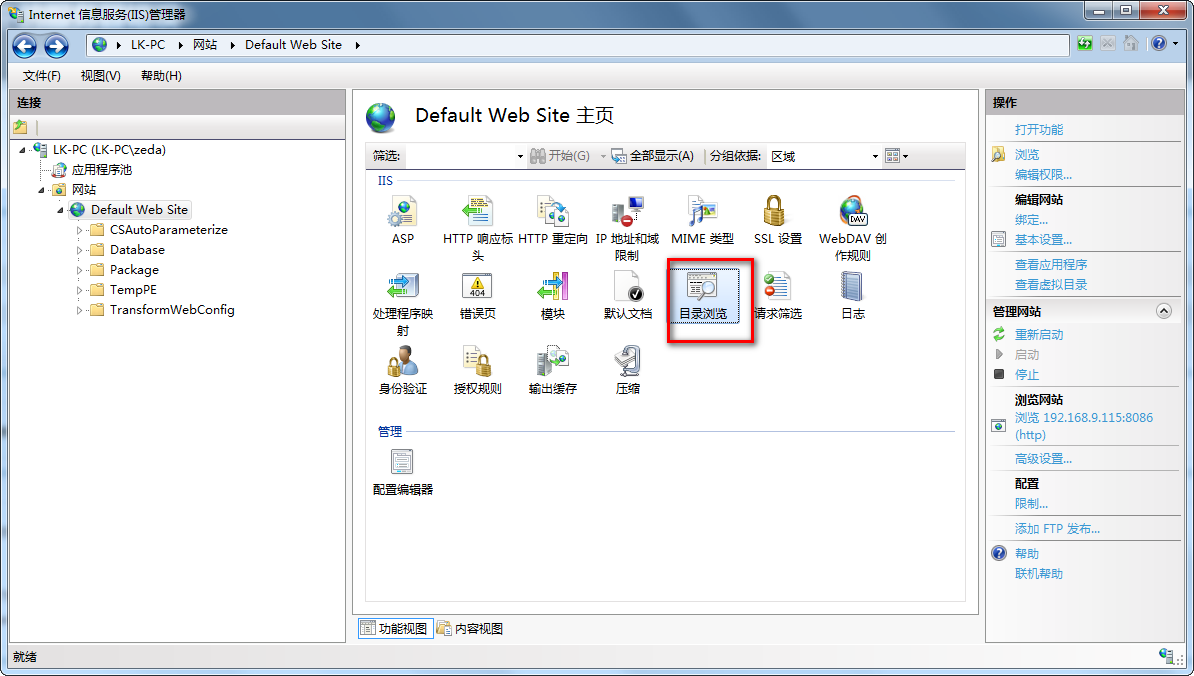1194x676 pixels.
Task: Select the 目录浏览 icon
Action: (x=703, y=295)
